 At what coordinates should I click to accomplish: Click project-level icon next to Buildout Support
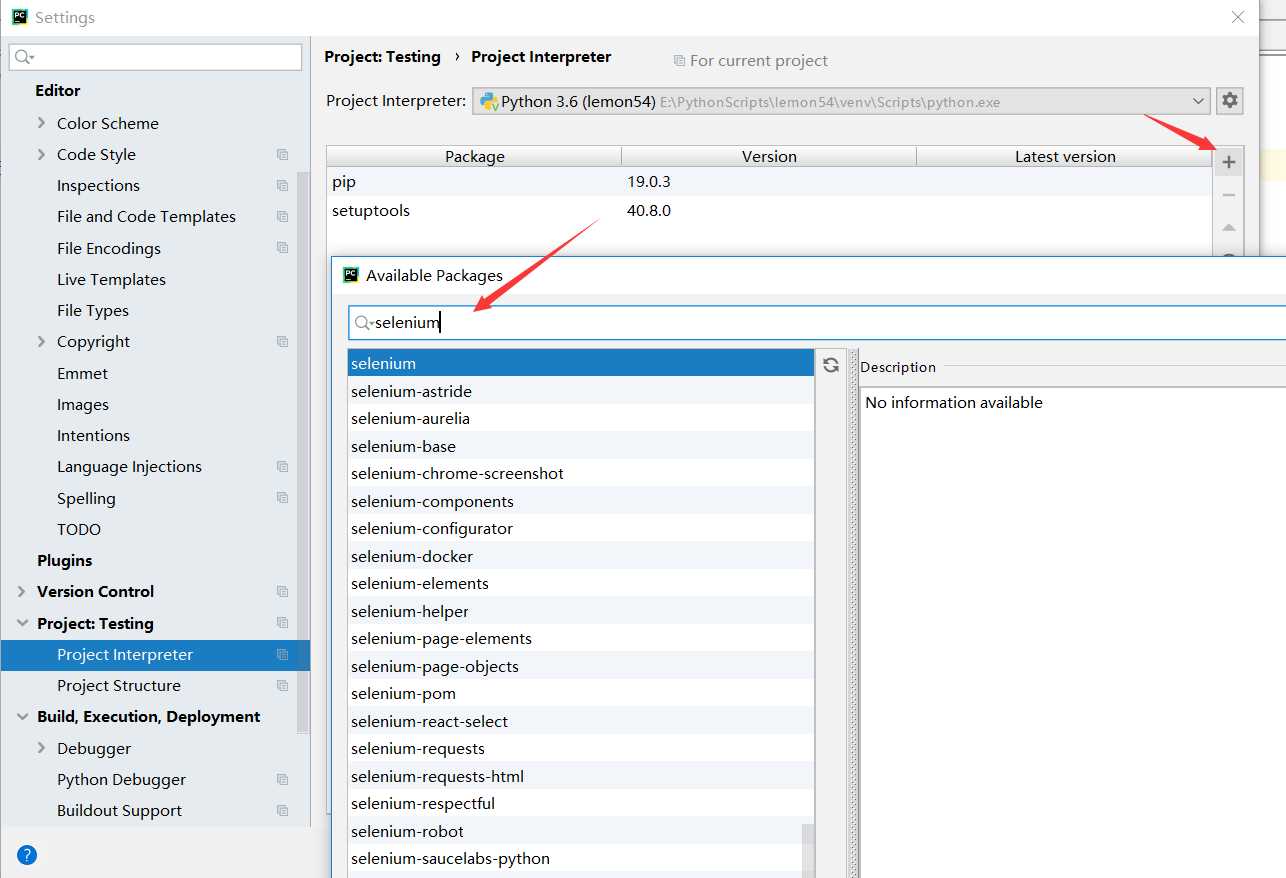[283, 811]
